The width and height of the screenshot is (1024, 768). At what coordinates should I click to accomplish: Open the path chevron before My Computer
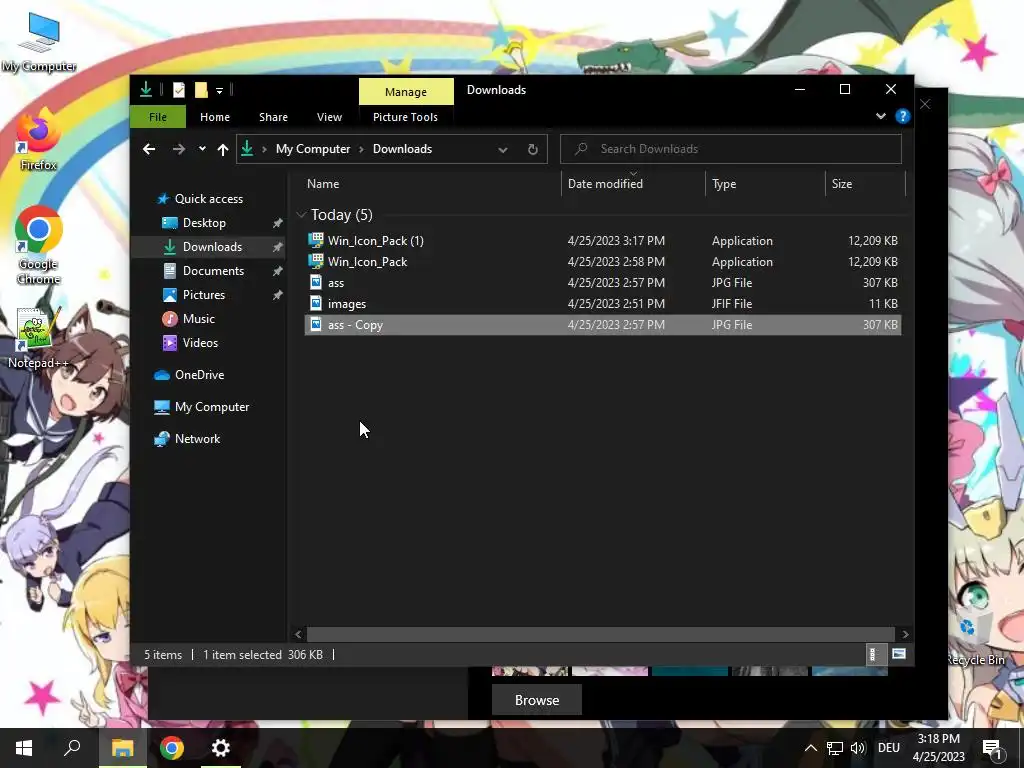tap(264, 150)
